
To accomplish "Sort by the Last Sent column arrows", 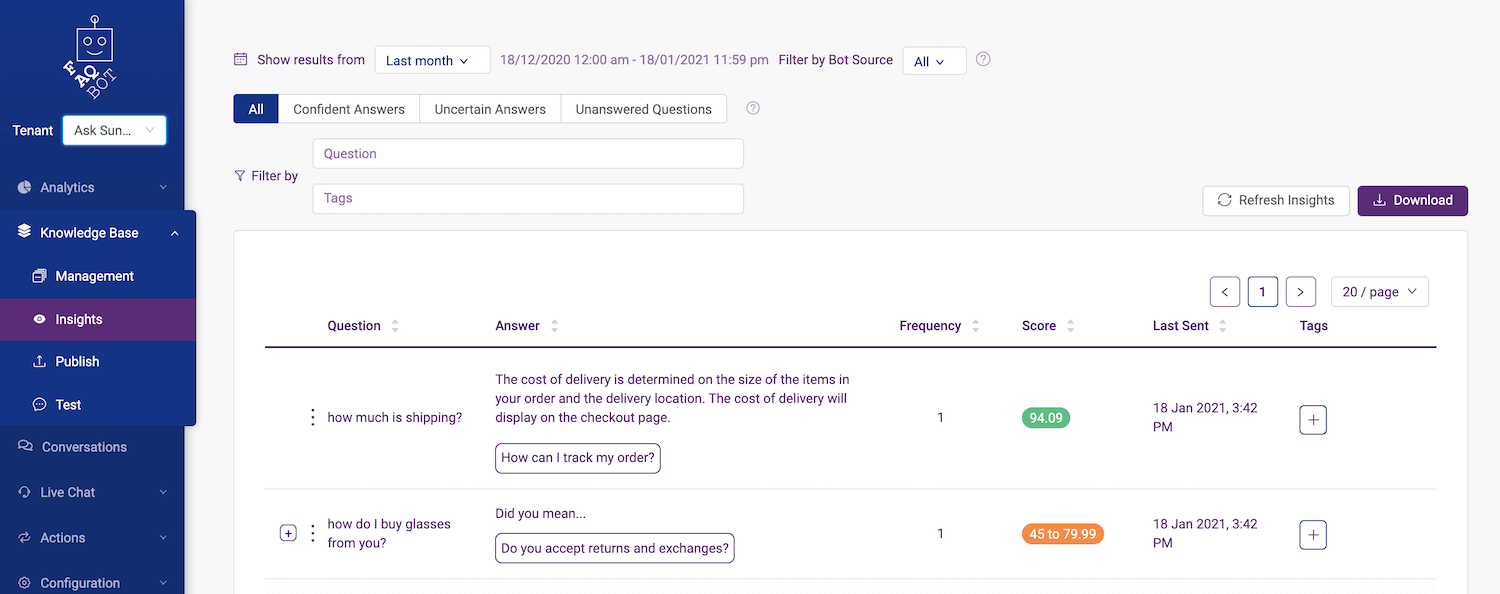I will (1223, 326).
